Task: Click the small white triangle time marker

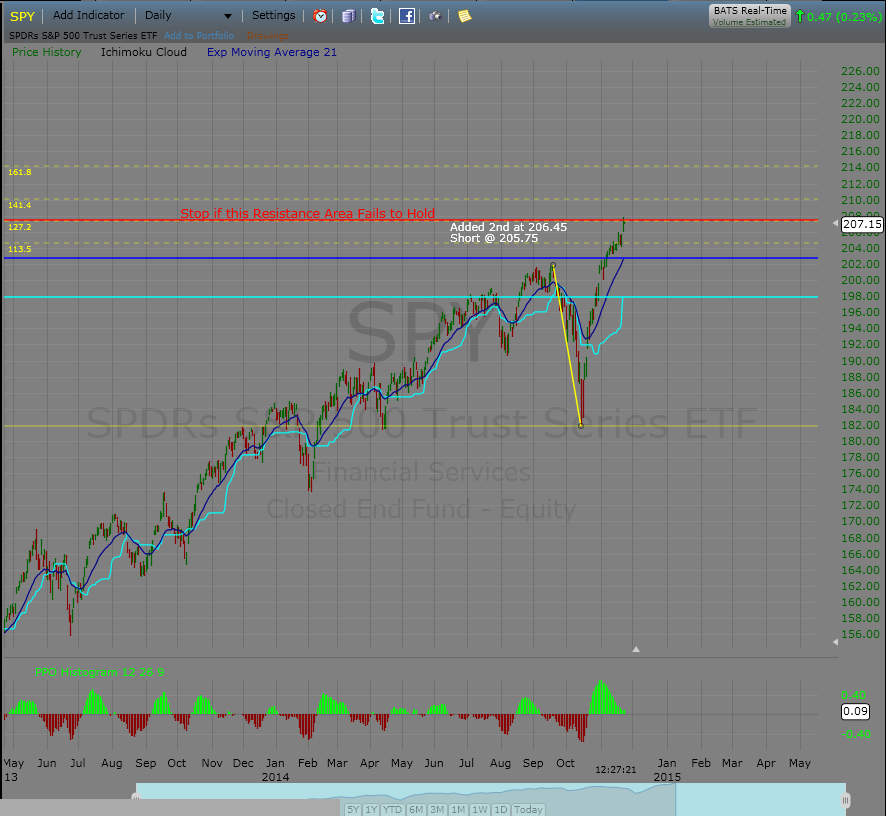Action: [x=636, y=649]
